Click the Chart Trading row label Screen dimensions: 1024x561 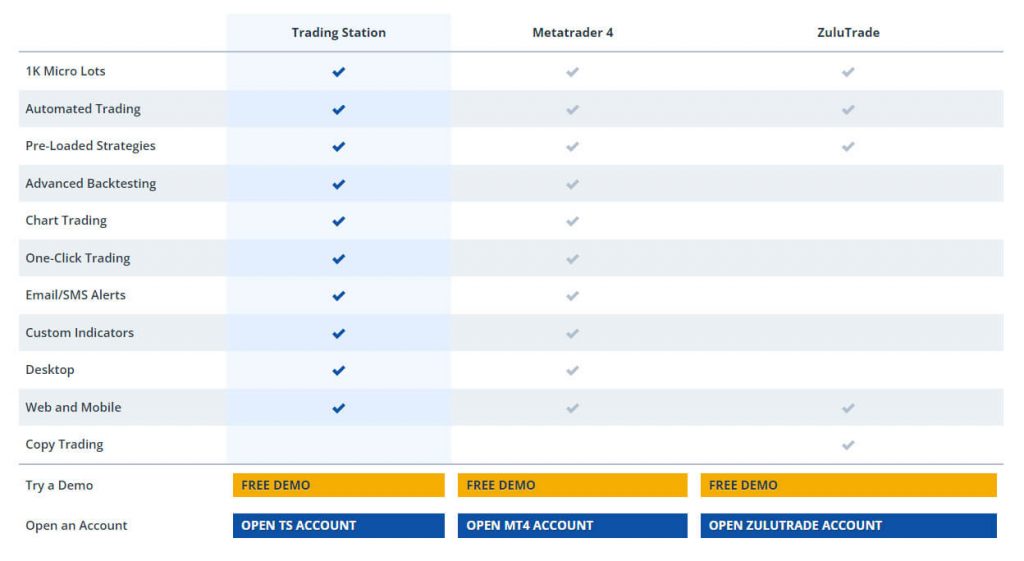click(x=66, y=221)
